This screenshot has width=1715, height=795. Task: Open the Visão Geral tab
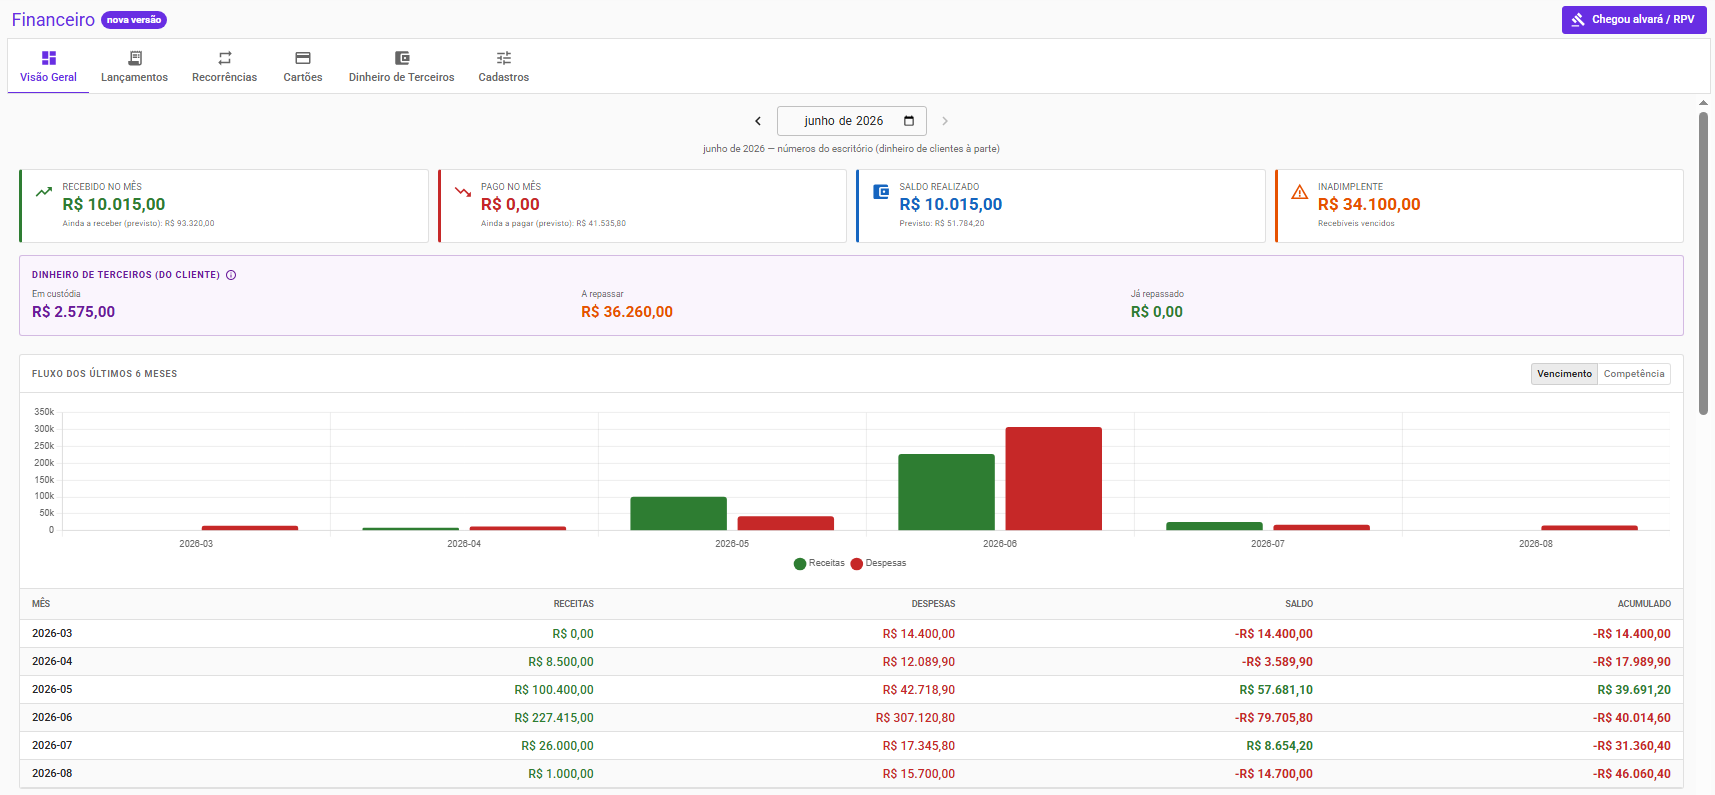pos(48,67)
